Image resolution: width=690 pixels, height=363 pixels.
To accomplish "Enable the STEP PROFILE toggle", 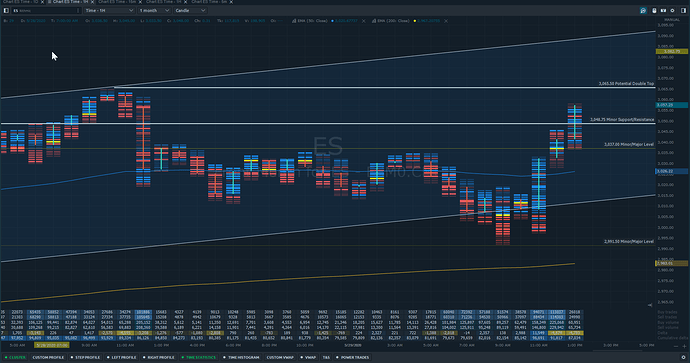I will 85,357.
